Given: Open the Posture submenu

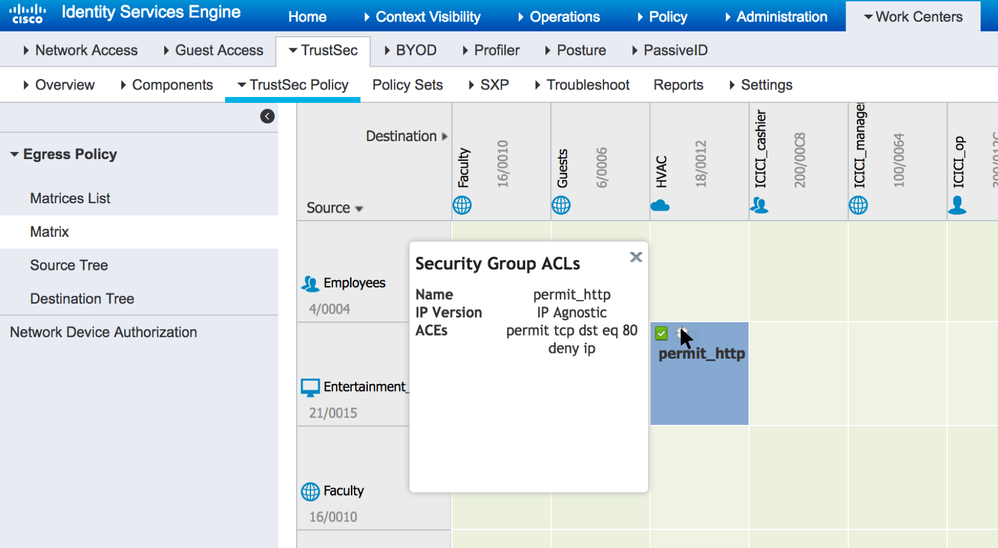Looking at the screenshot, I should click(575, 50).
